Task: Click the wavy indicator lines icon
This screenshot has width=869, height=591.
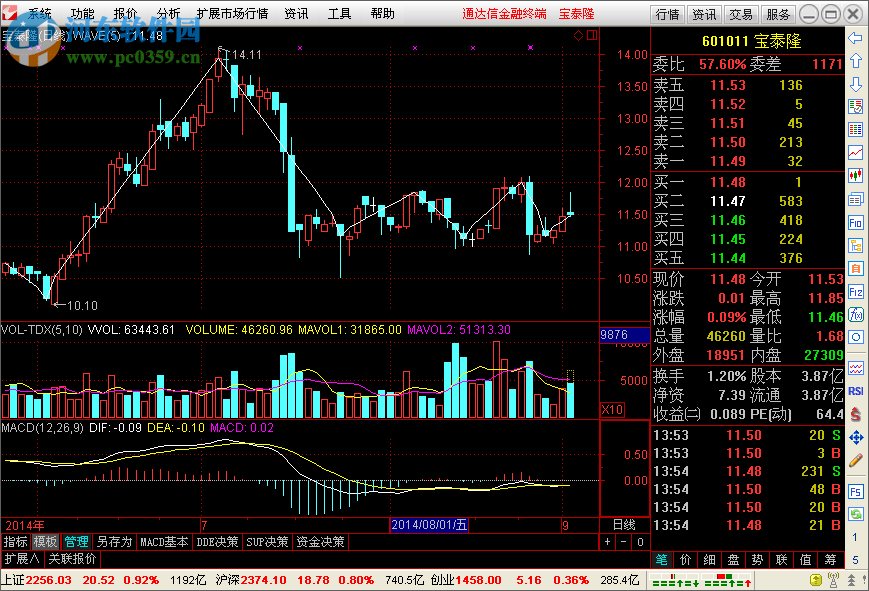Action: point(855,368)
